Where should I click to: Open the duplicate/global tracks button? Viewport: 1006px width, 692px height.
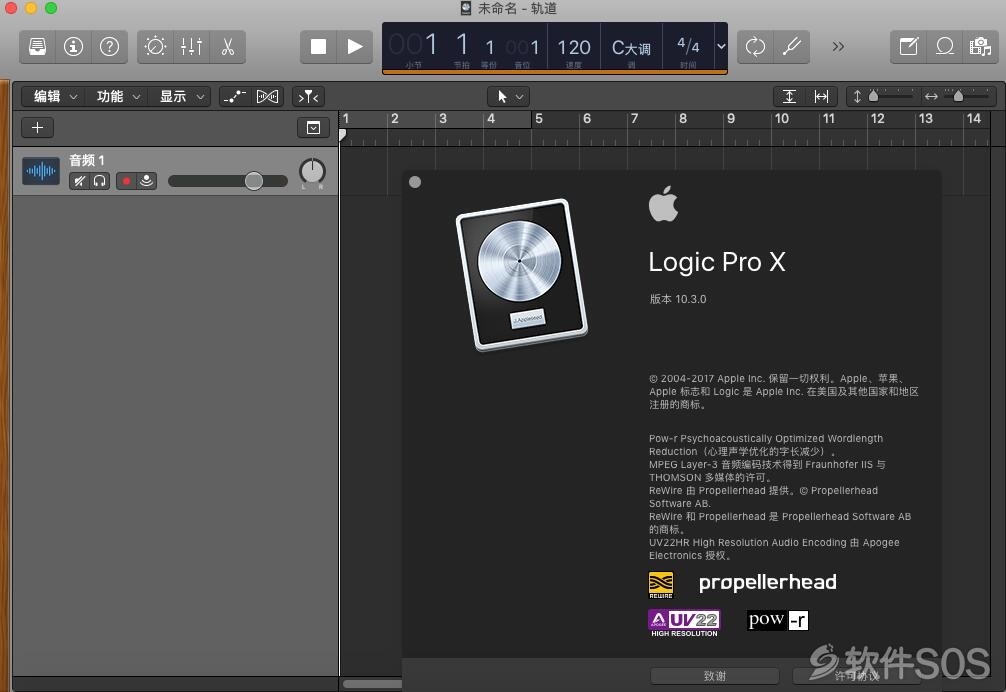pyautogui.click(x=313, y=128)
